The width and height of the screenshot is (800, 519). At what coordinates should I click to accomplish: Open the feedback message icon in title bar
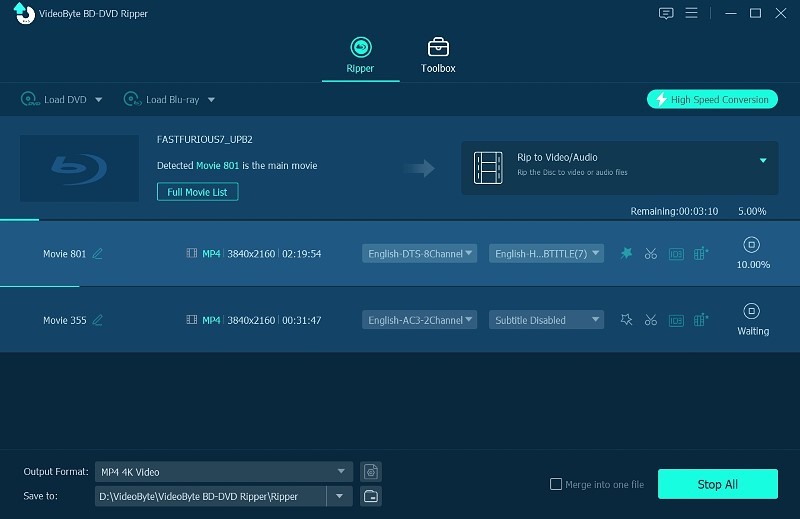[666, 13]
